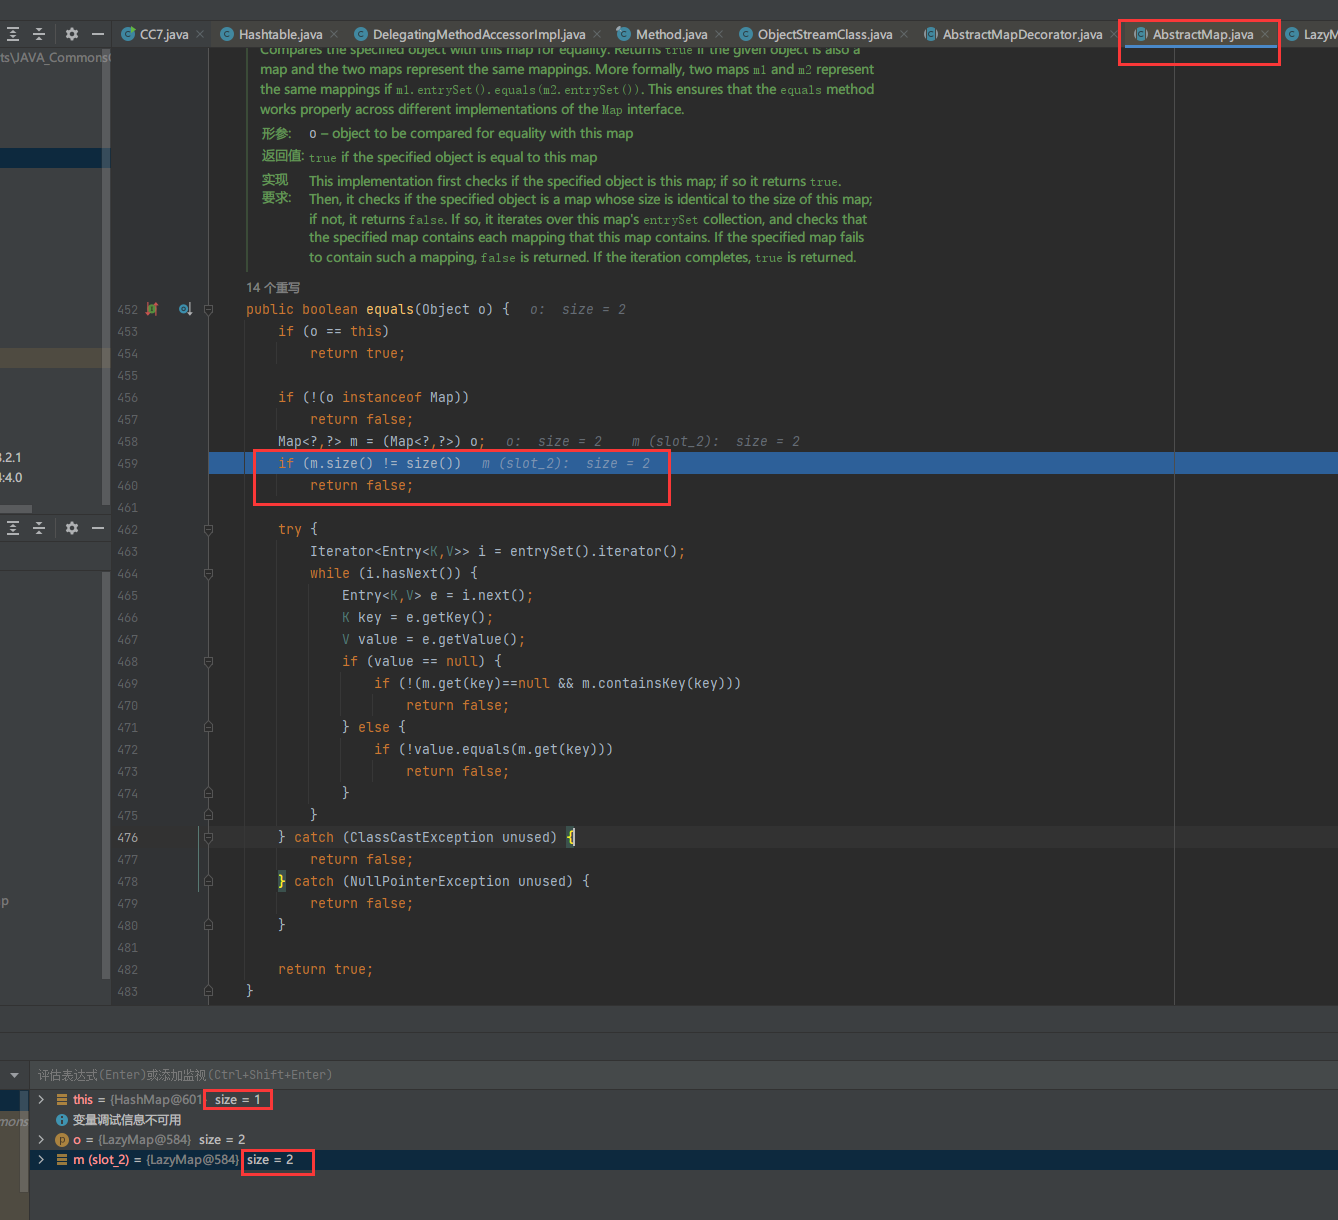Close the Hashtable.java tab
1338x1220 pixels.
point(334,34)
